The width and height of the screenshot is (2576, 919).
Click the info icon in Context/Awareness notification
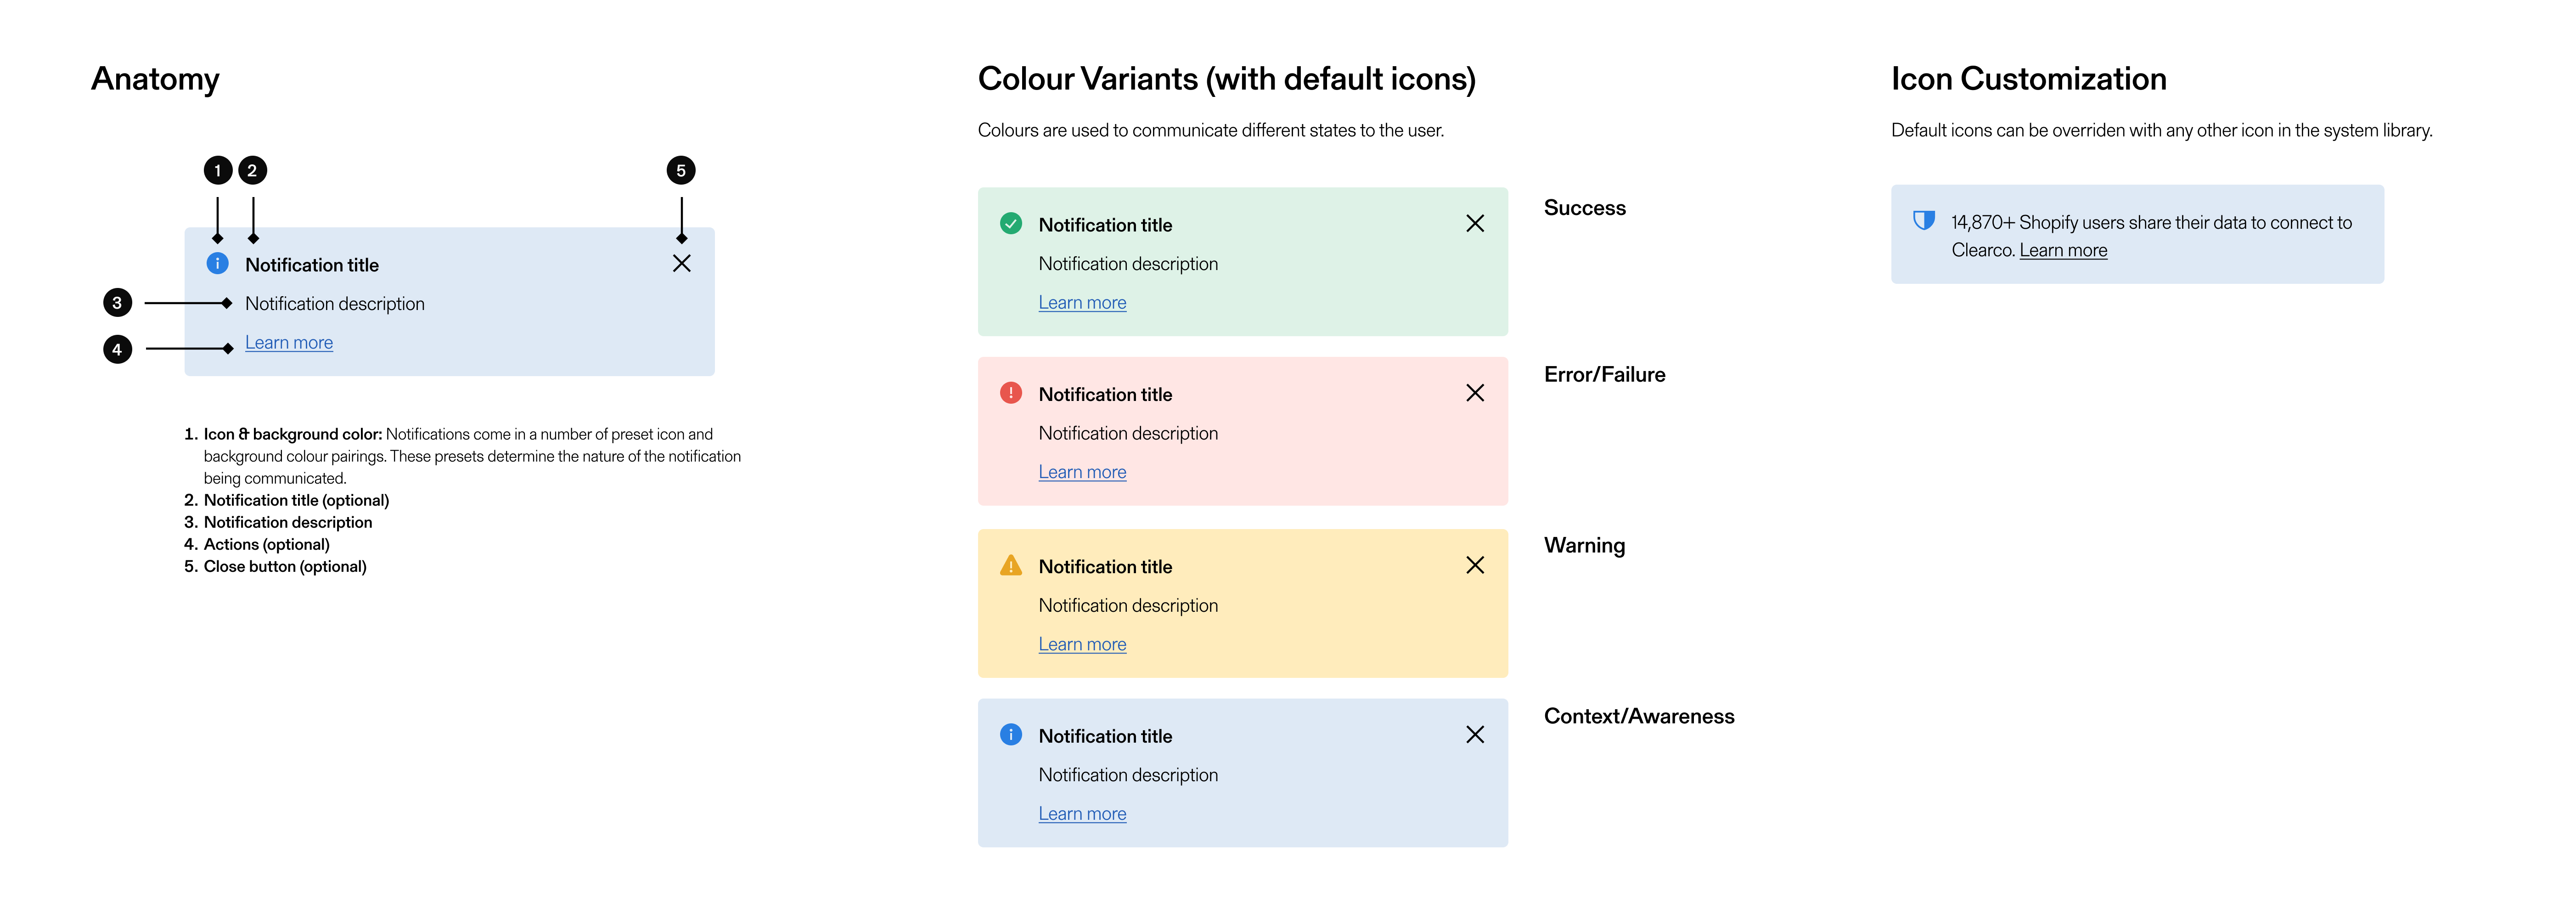[x=1011, y=735]
